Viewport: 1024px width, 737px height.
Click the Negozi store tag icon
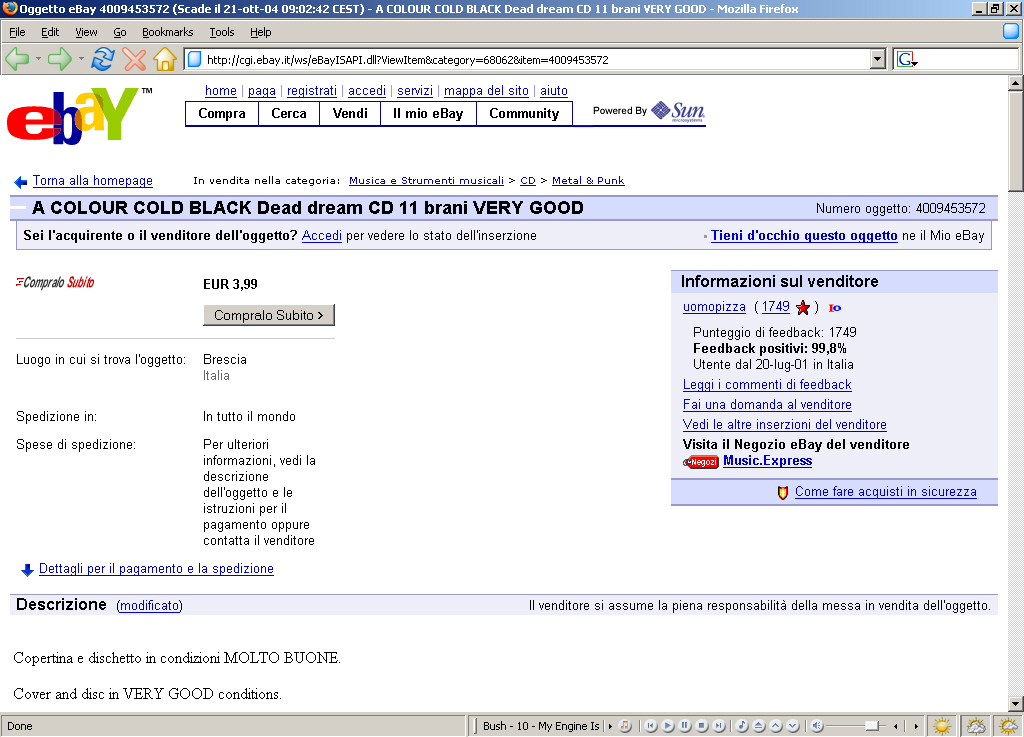[701, 462]
